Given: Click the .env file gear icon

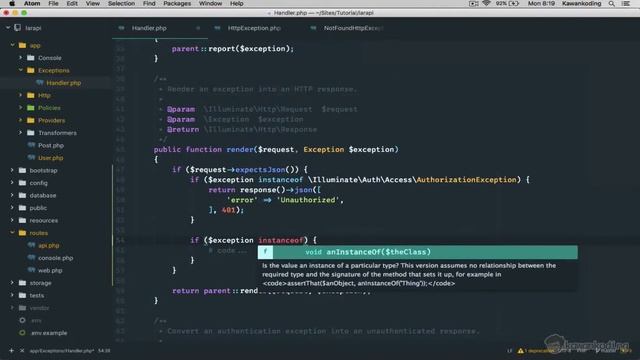Looking at the screenshot, I should click(x=22, y=320).
